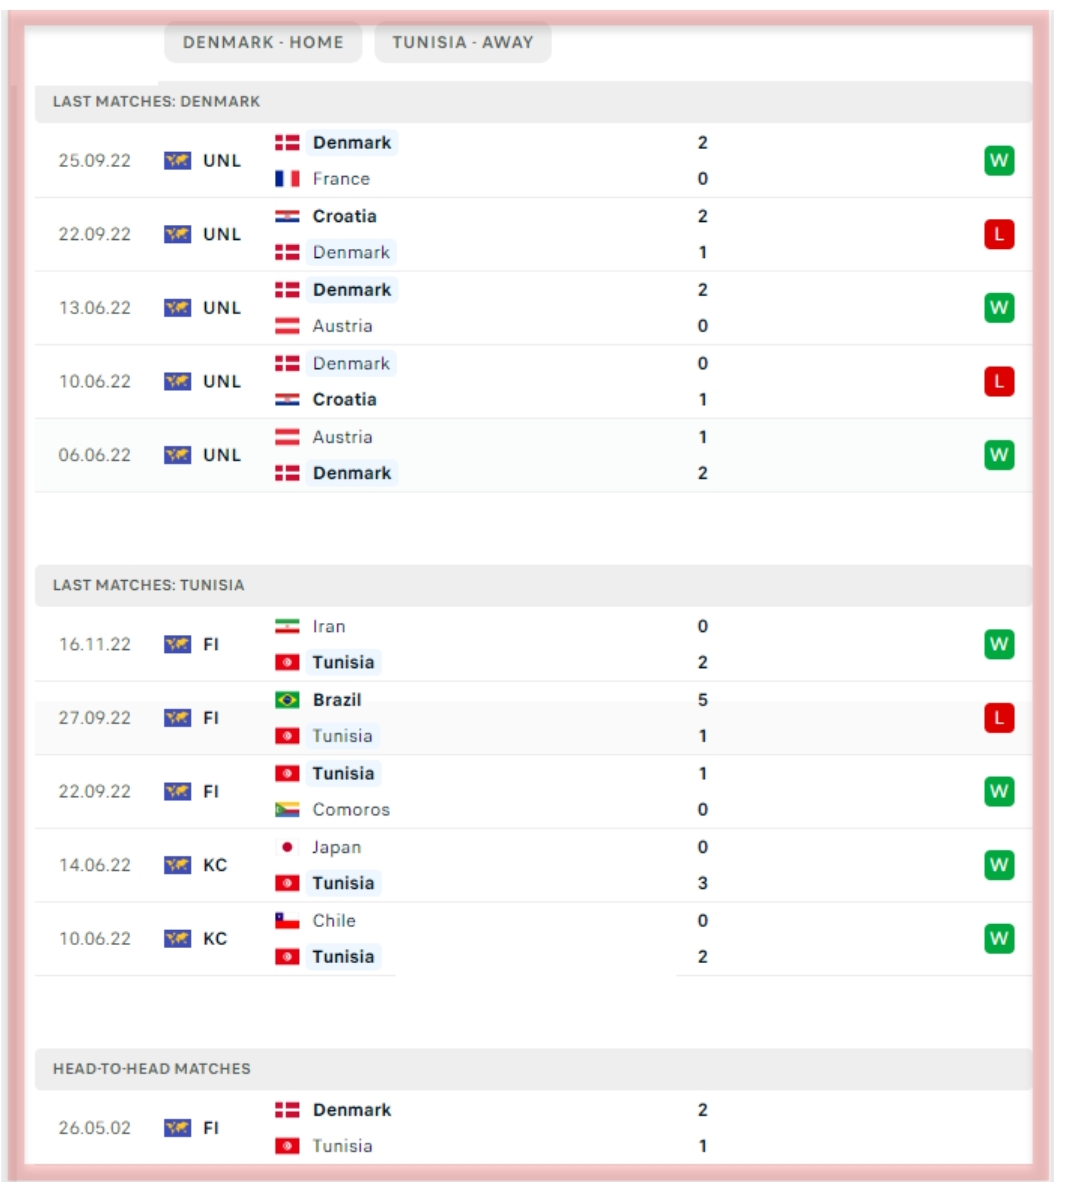Open the 26.05.02 head-to-head match row
Screen dimensions: 1066x1194
click(x=500, y=1128)
